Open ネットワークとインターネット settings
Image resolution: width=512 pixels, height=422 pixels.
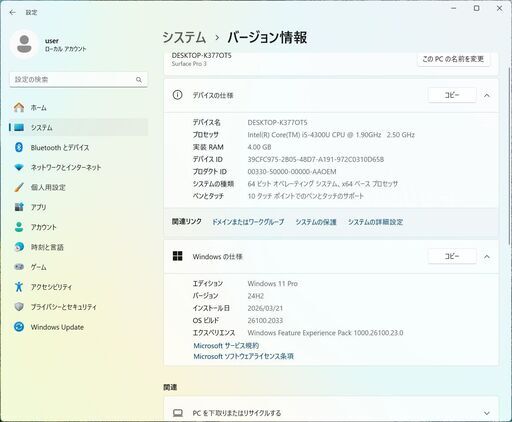click(x=78, y=167)
